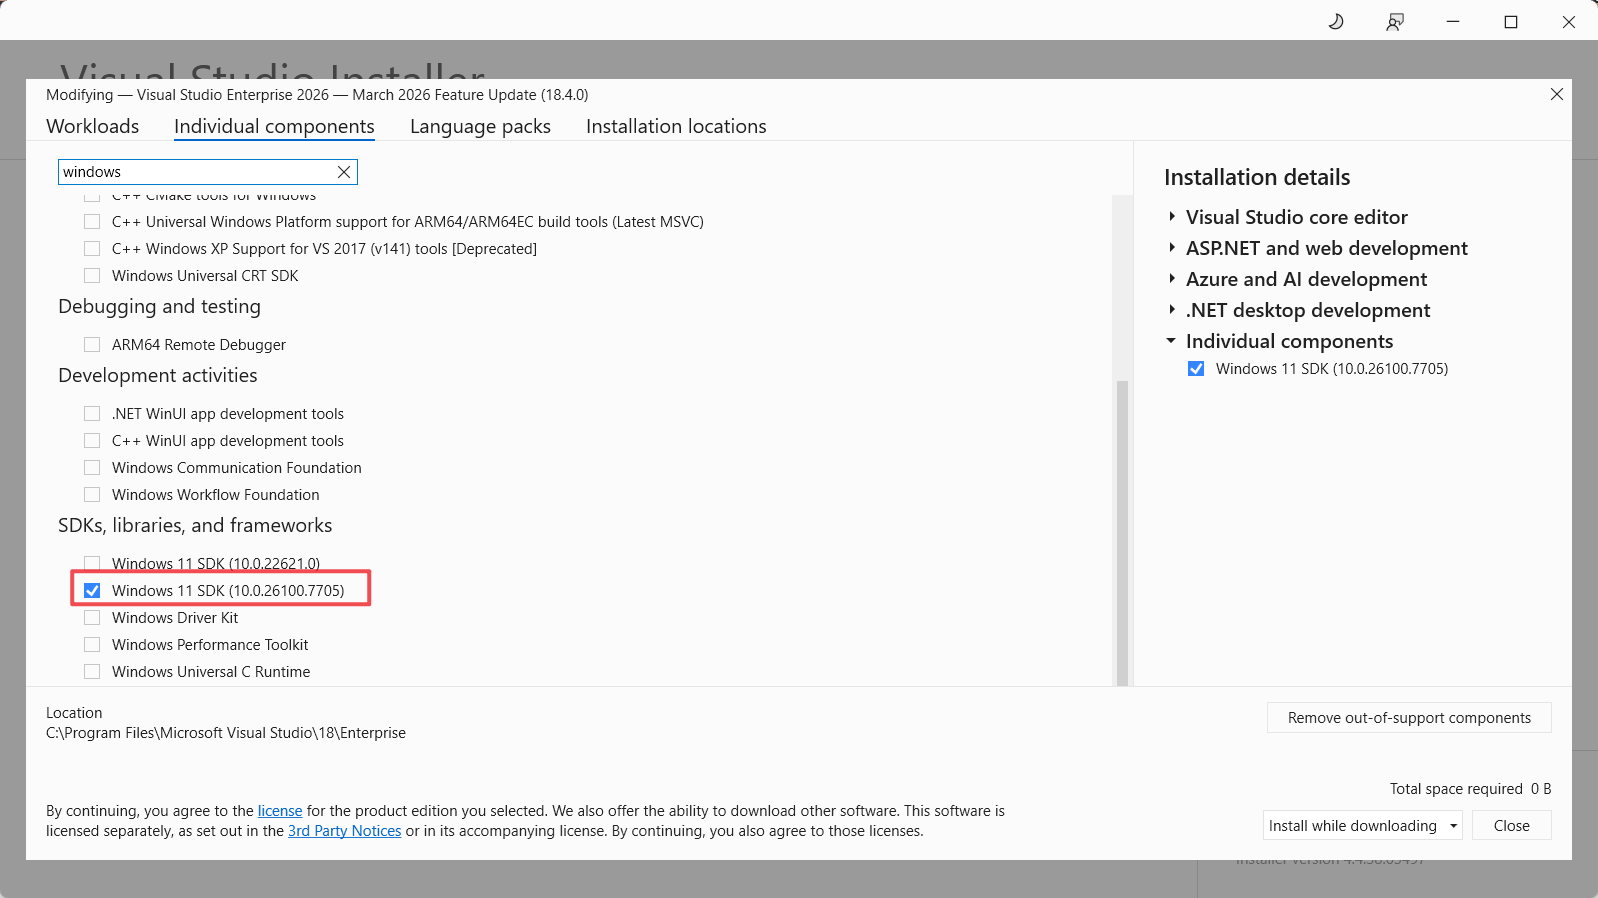Expand ASP.NET and web development node

coord(1172,248)
